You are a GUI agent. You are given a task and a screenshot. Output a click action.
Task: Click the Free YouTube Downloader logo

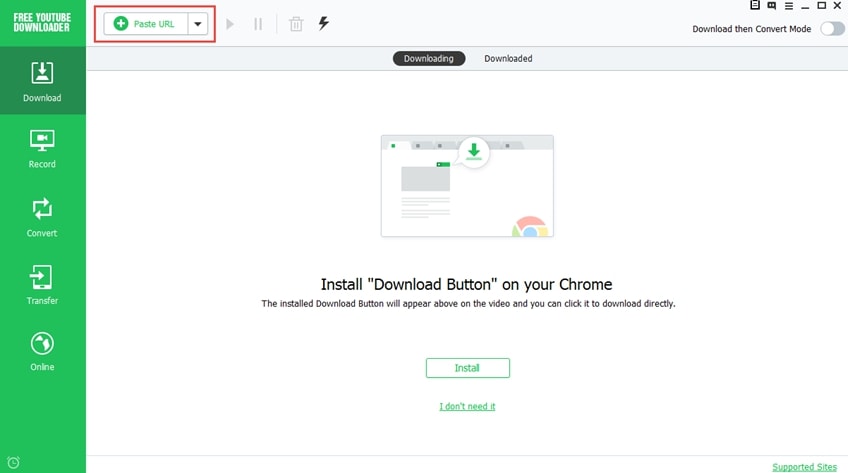(42, 22)
